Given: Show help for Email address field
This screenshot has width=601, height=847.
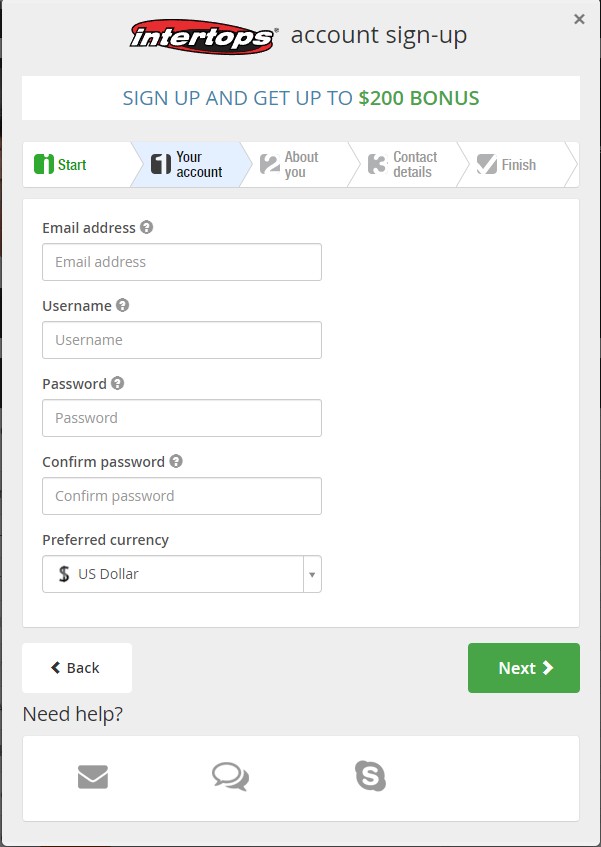Looking at the screenshot, I should pyautogui.click(x=146, y=227).
